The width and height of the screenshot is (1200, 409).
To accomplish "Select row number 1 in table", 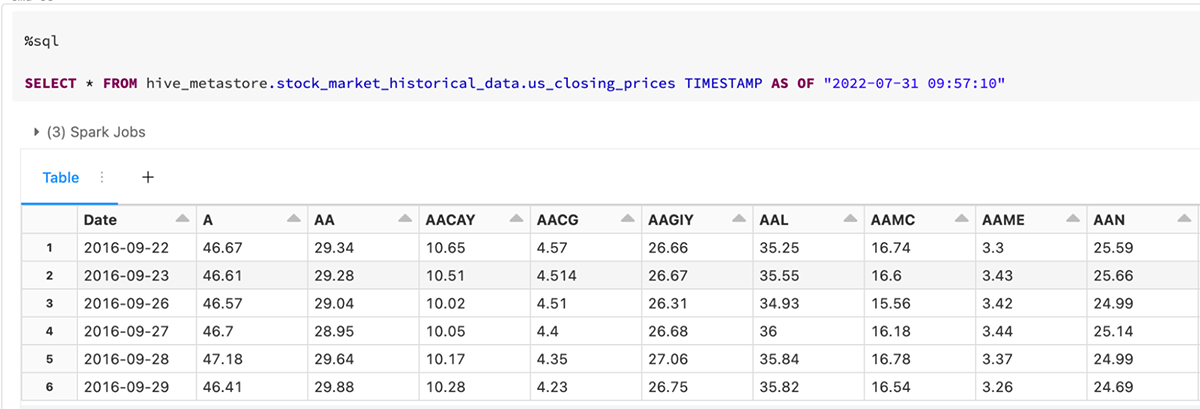I will pyautogui.click(x=48, y=246).
